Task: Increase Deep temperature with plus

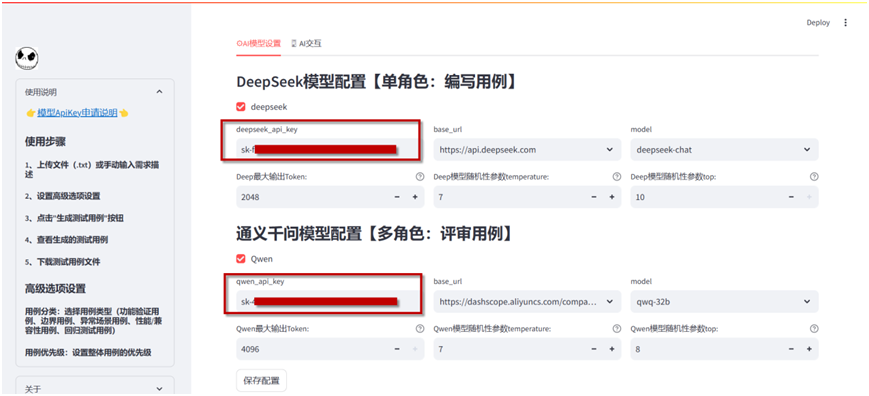Action: 612,197
